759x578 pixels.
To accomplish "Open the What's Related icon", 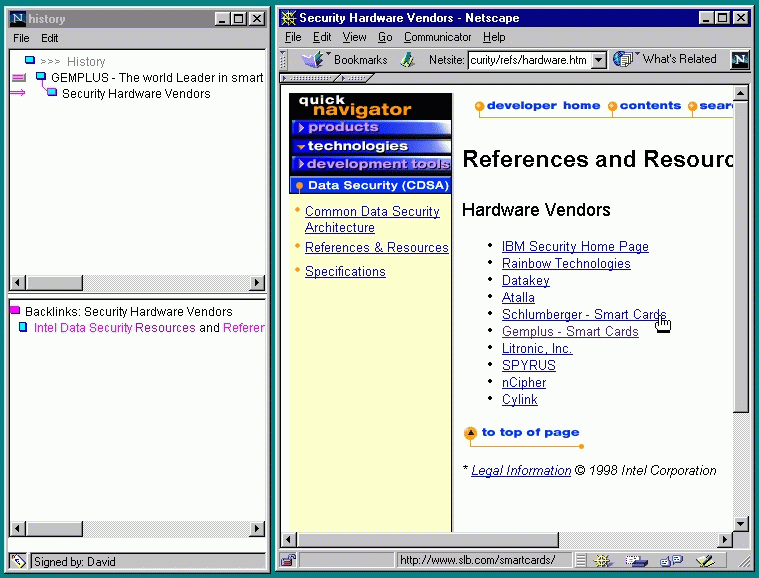I will click(624, 59).
